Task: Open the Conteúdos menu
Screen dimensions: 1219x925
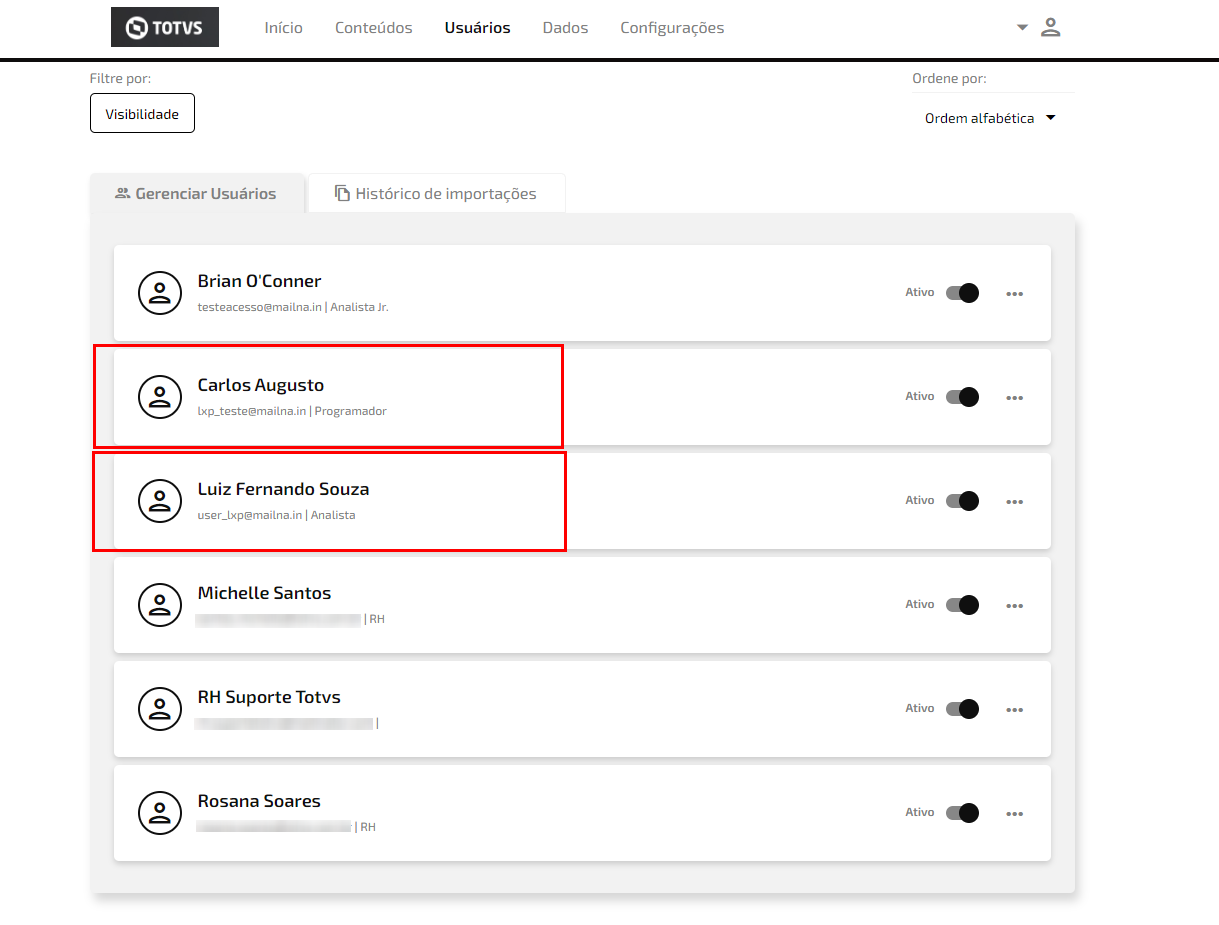Action: point(374,28)
